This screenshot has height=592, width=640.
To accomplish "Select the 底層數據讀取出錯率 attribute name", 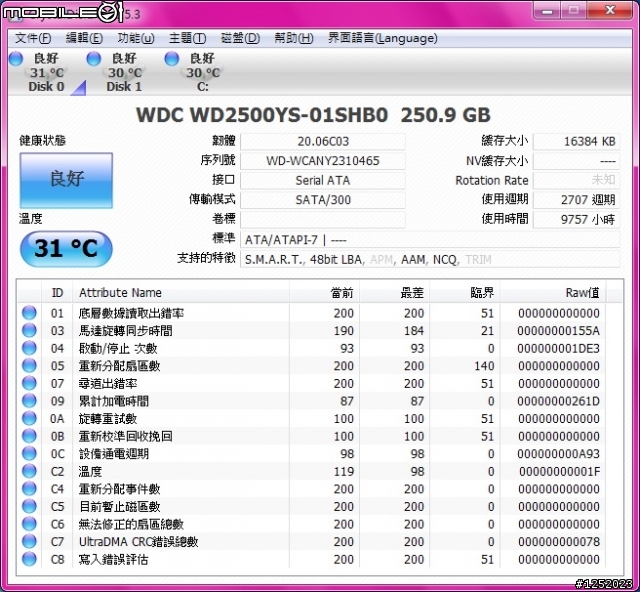I will (x=131, y=313).
